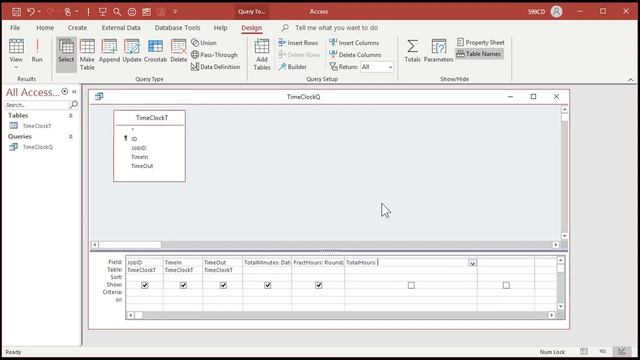
Task: Click the user account avatar icon
Action: click(556, 11)
